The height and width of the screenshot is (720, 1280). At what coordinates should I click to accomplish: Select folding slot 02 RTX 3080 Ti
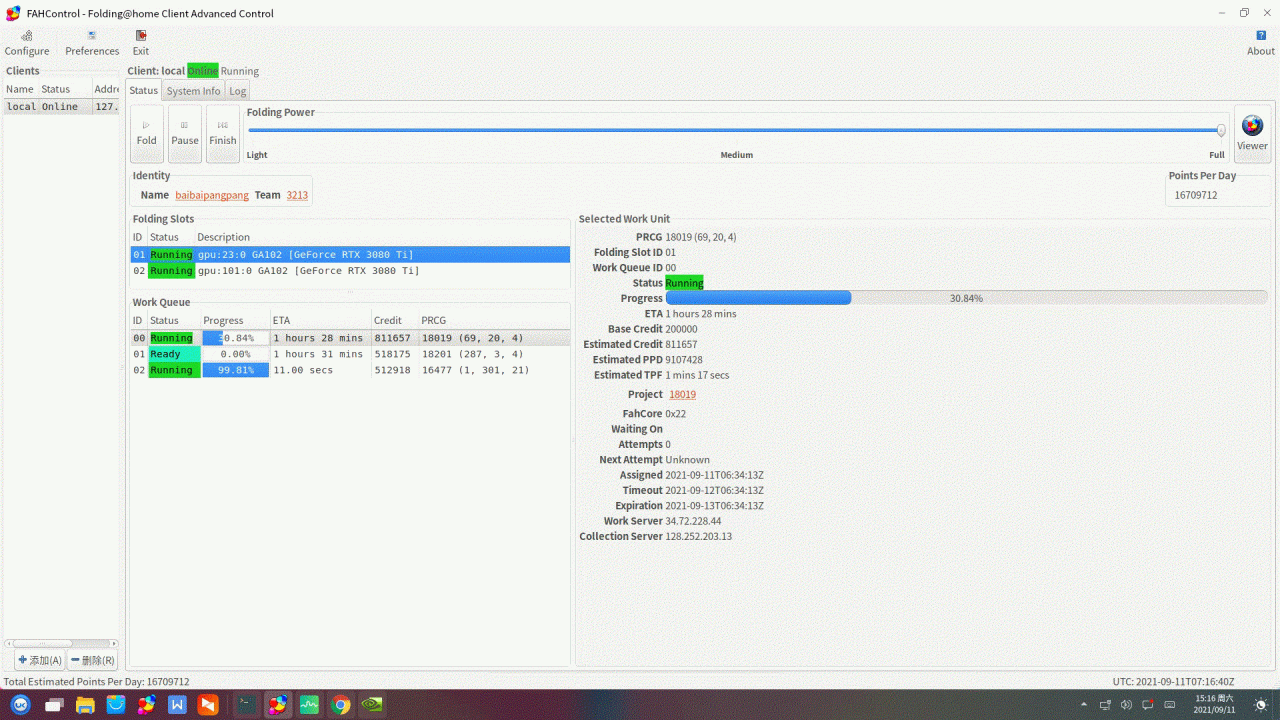pos(350,271)
